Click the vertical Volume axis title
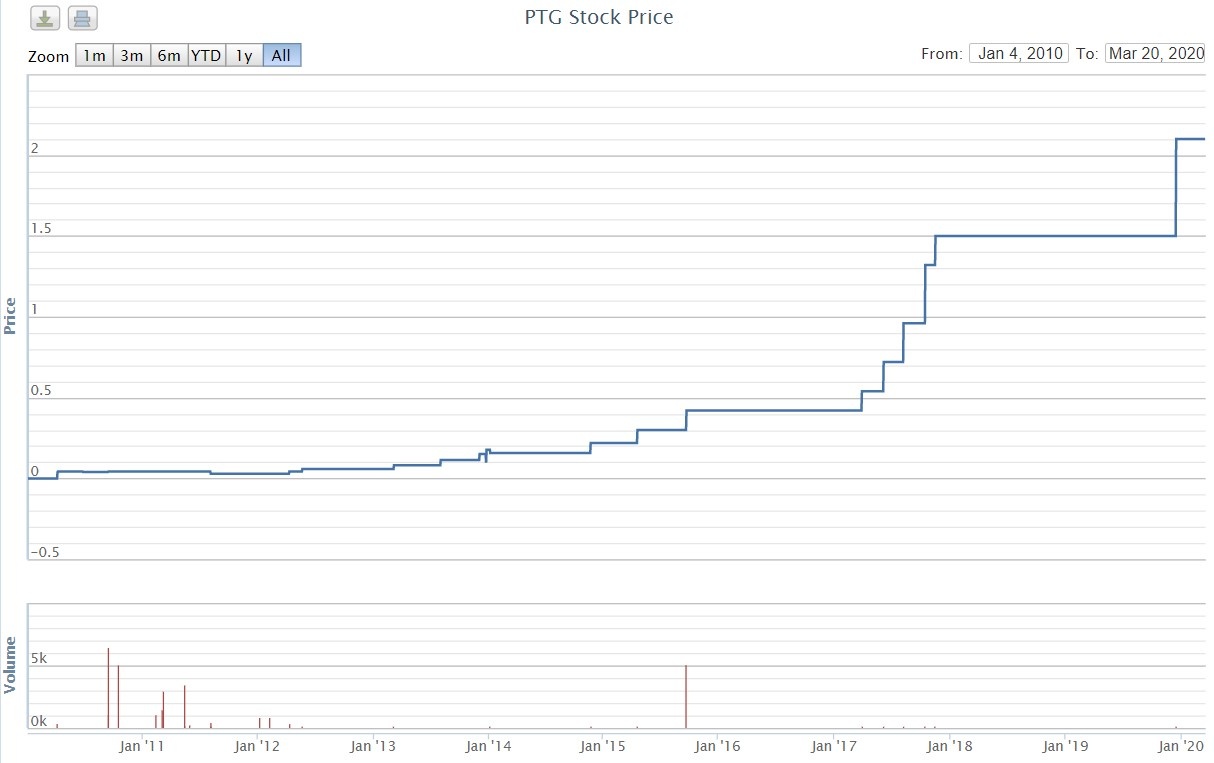1214x763 pixels. tap(11, 665)
